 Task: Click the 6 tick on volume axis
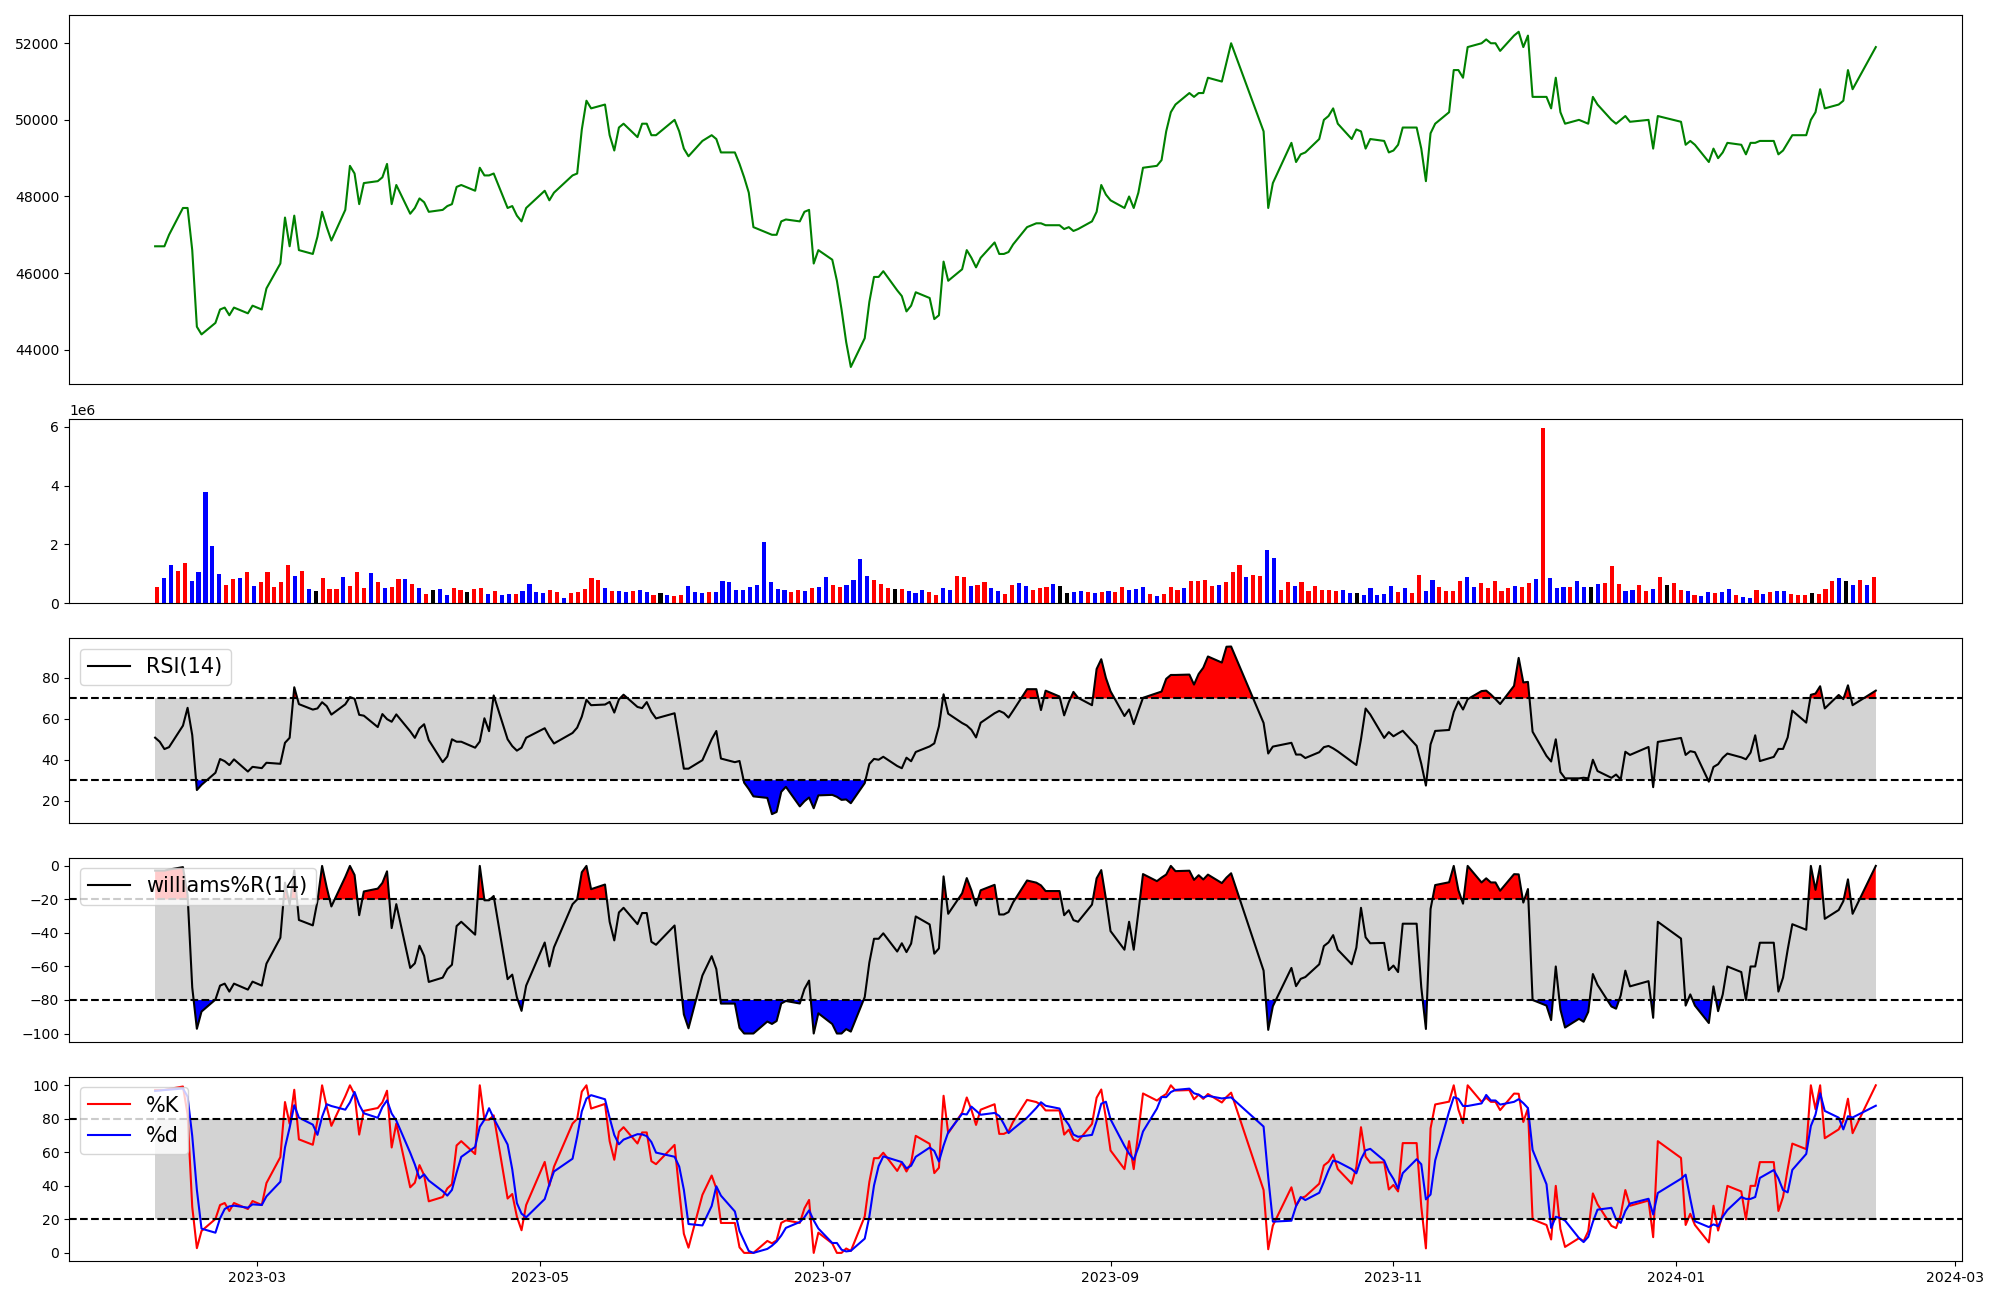point(54,428)
